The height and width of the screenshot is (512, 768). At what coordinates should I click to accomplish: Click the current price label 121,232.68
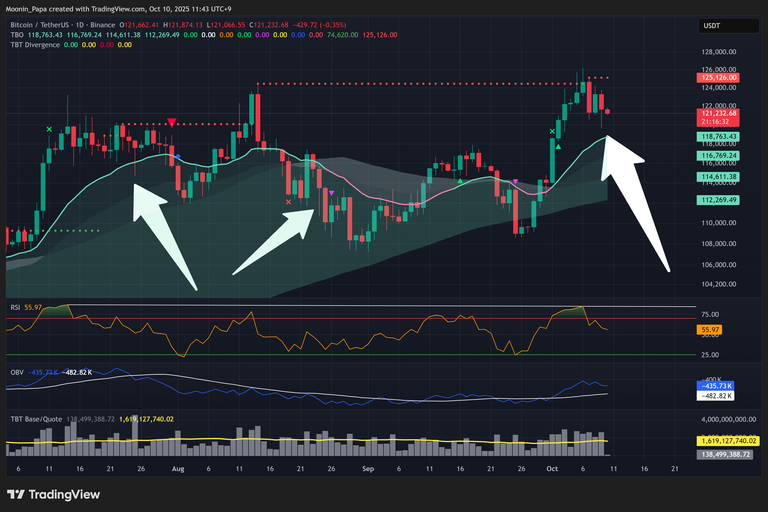click(x=718, y=114)
